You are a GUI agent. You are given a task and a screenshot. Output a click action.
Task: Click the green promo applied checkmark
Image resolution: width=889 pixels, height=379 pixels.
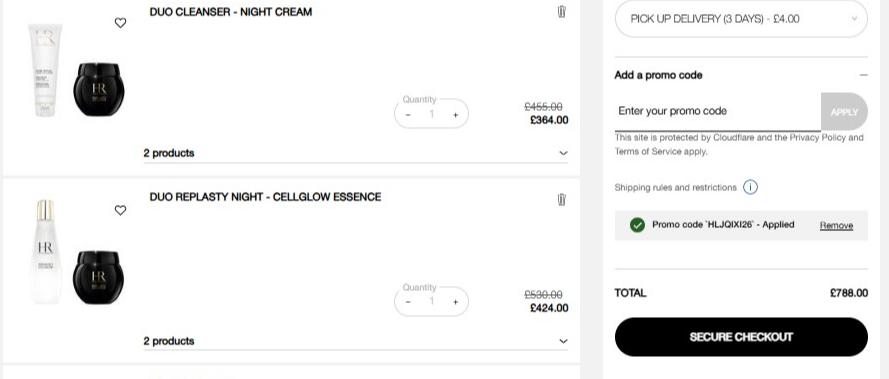(637, 225)
